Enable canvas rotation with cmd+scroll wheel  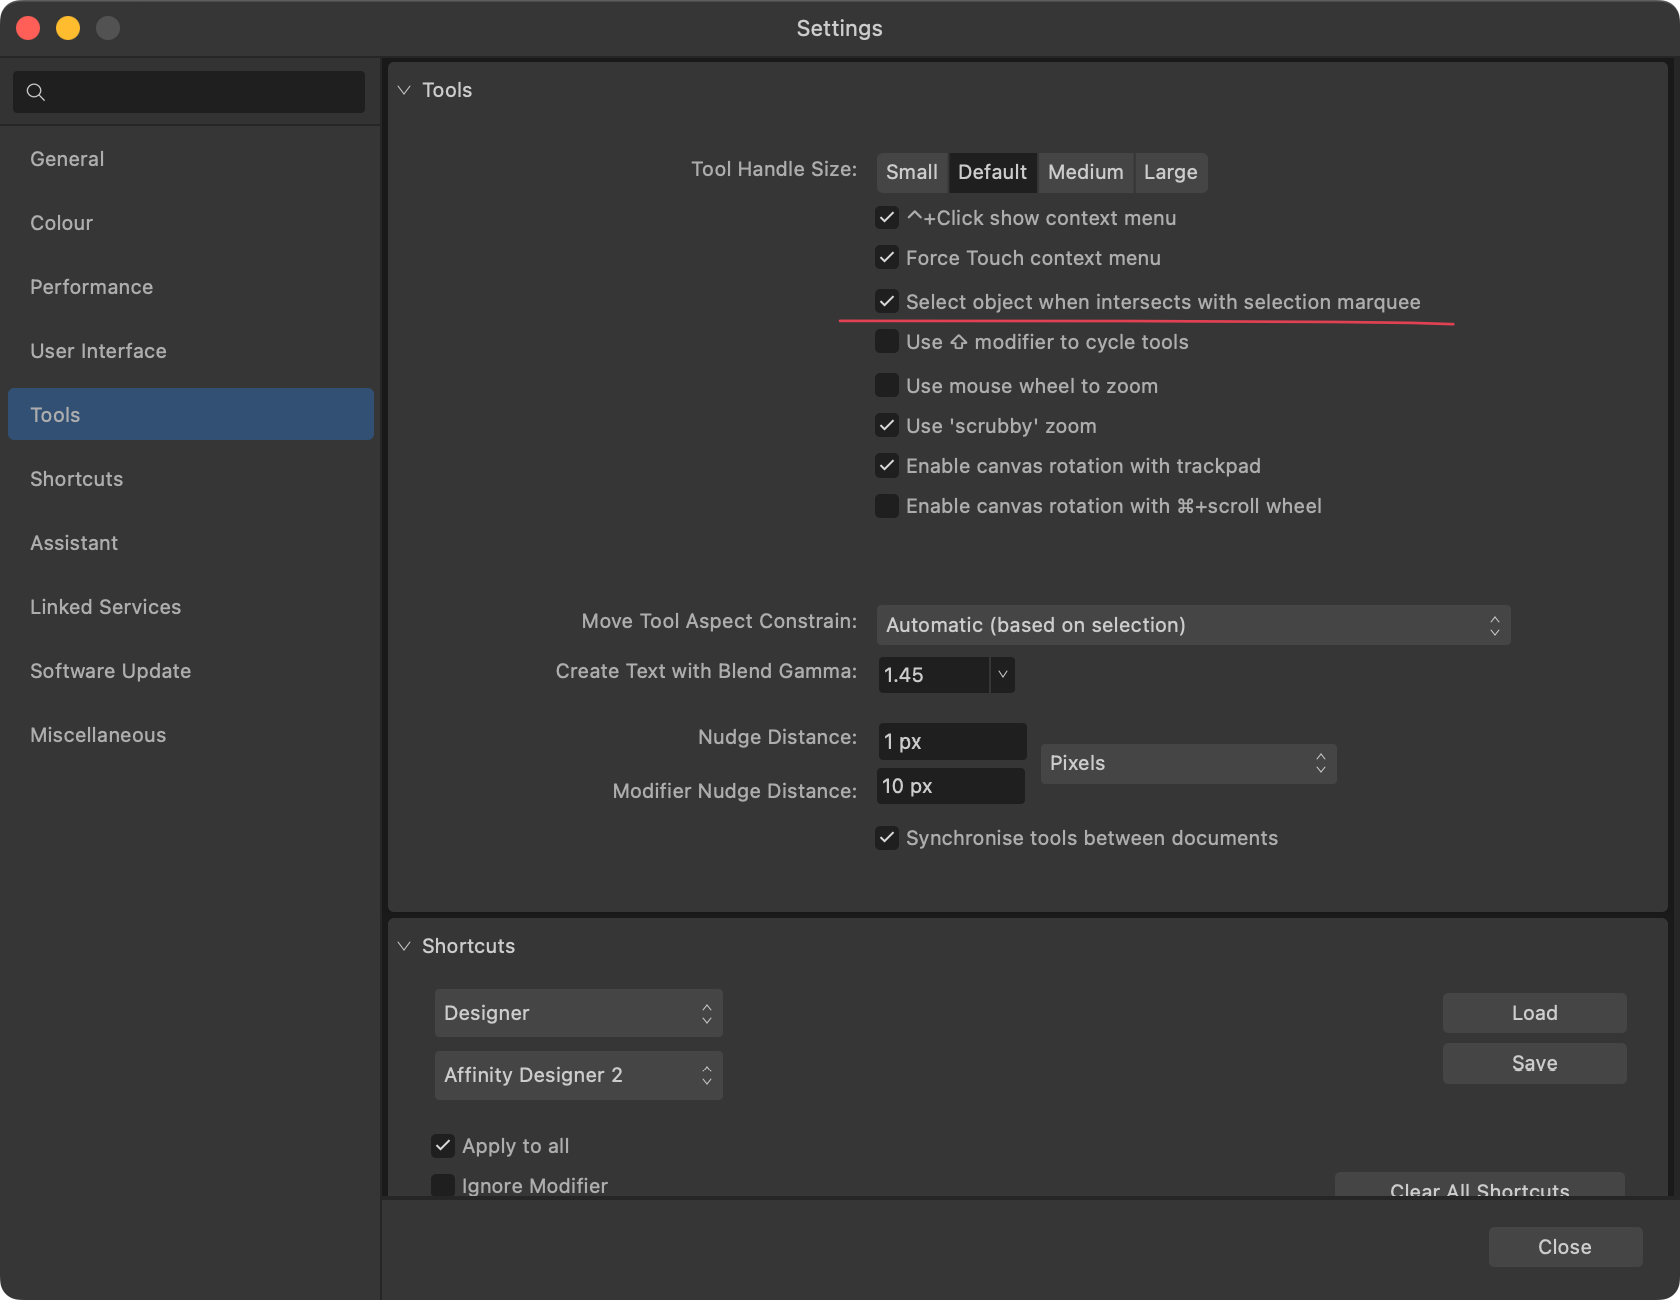pyautogui.click(x=887, y=505)
